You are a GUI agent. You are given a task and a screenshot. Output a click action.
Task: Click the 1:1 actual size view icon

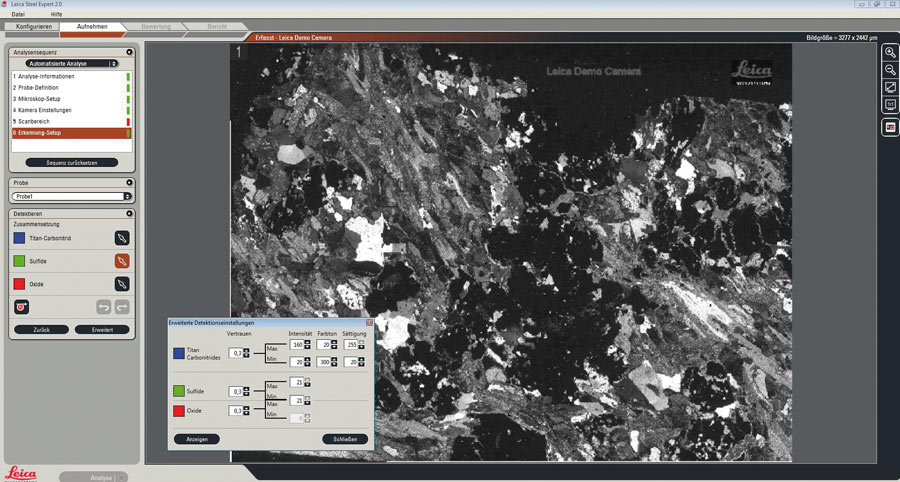pyautogui.click(x=890, y=105)
